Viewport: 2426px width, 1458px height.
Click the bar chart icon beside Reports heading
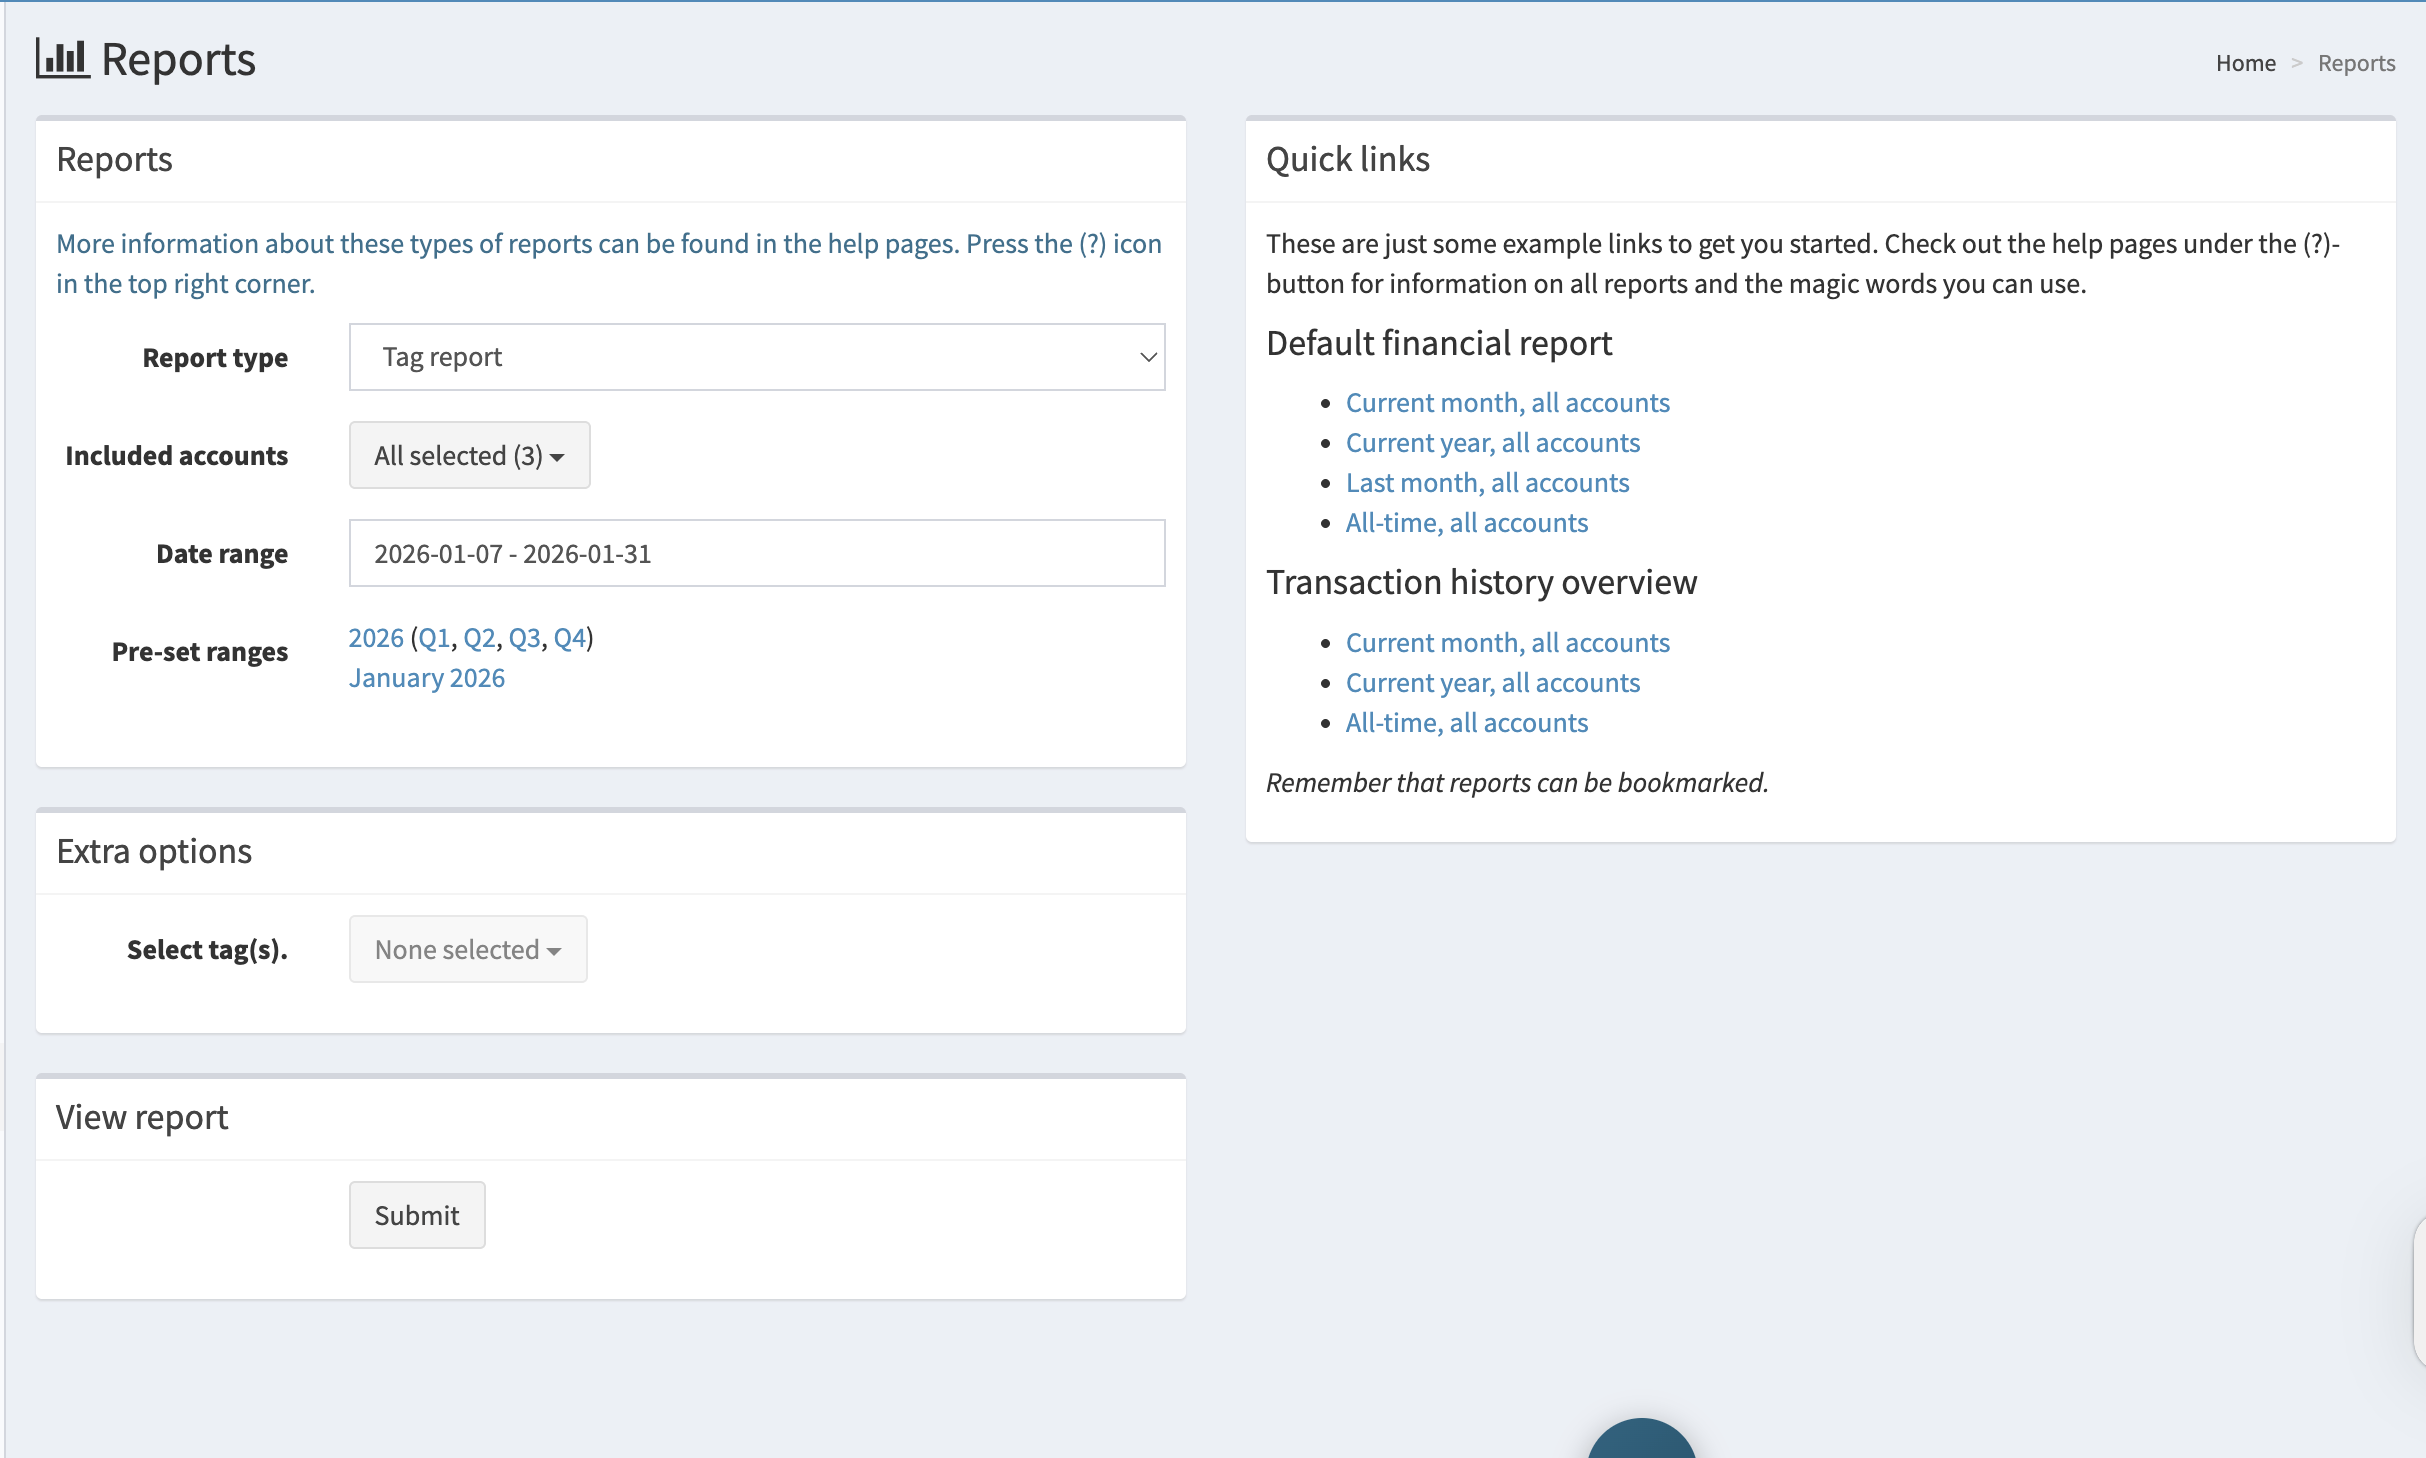coord(61,58)
